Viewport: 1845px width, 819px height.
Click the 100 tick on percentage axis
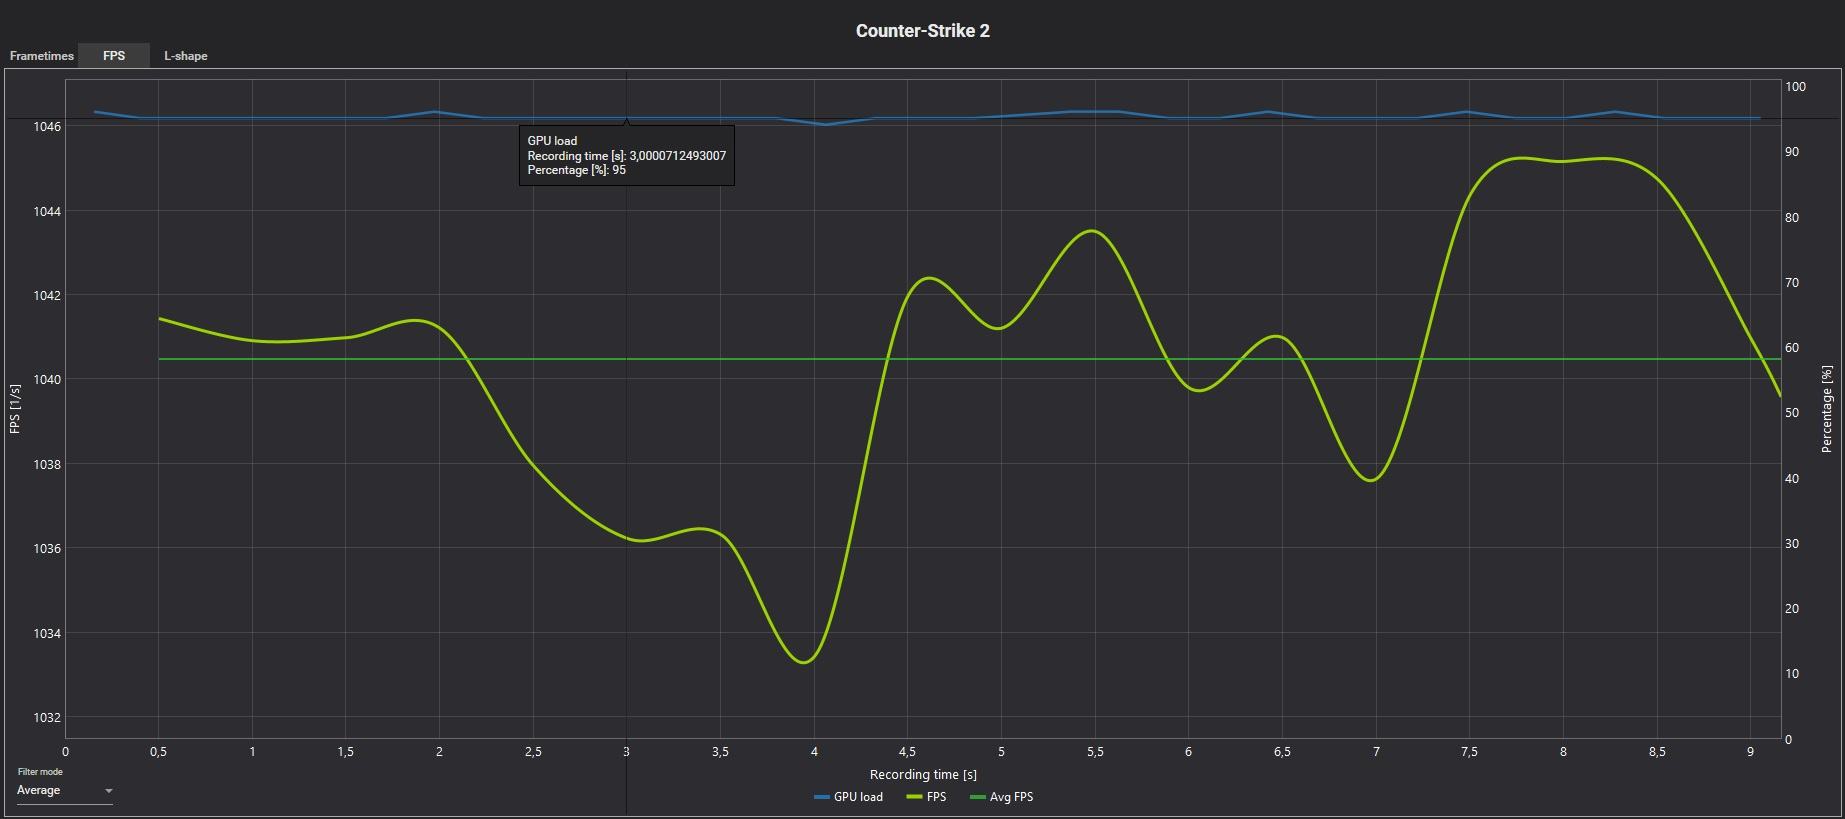pos(1795,87)
